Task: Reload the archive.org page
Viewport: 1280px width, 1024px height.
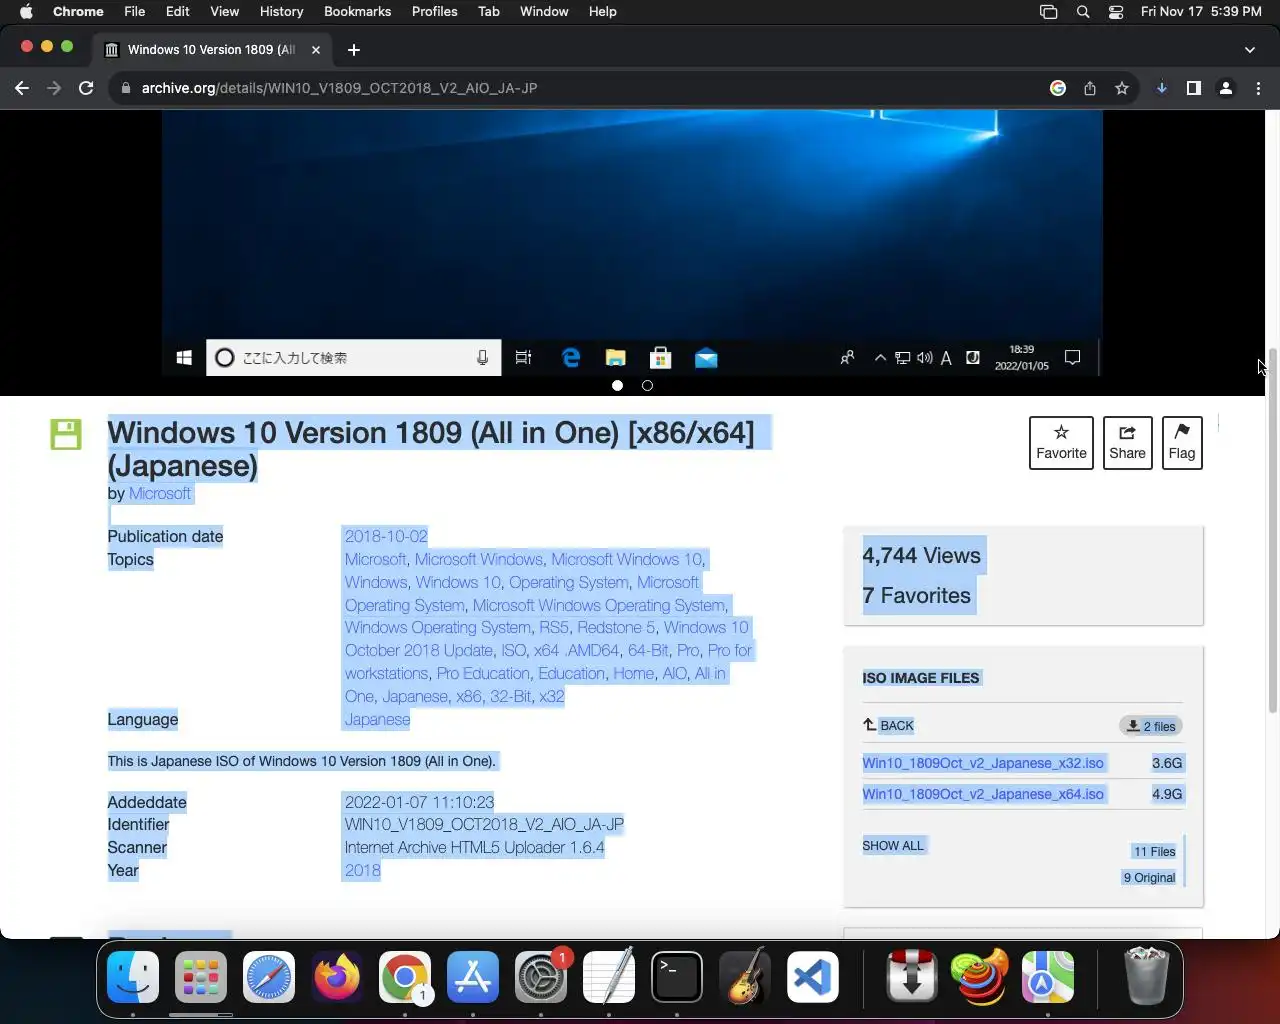Action: coord(86,88)
